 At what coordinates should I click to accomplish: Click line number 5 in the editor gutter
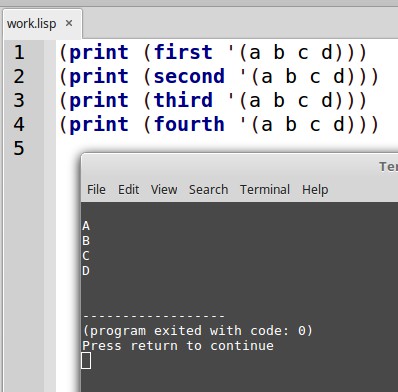[19, 148]
